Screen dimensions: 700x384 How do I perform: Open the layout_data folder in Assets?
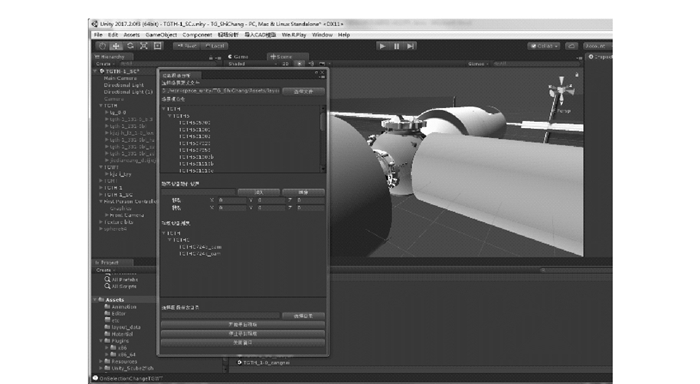pos(123,327)
